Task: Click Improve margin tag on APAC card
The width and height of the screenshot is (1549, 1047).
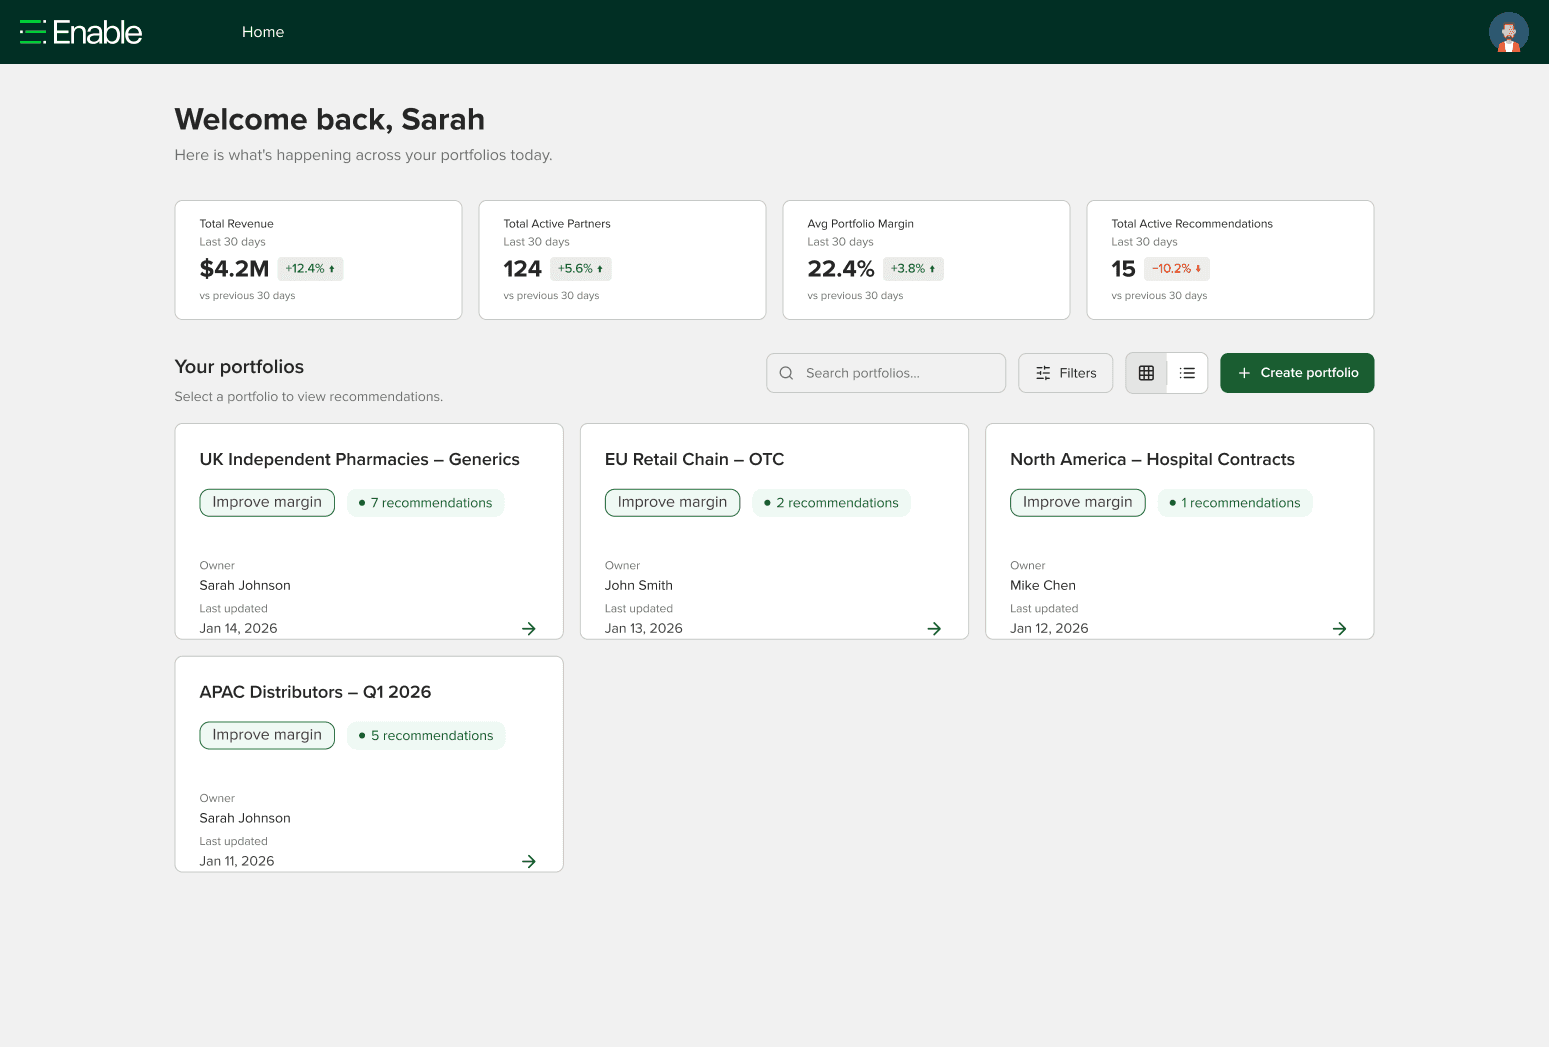Action: click(267, 735)
